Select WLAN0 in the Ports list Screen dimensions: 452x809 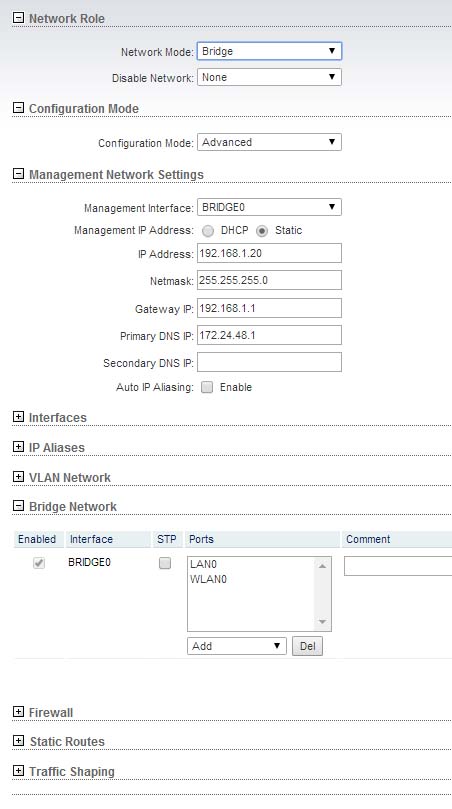[x=208, y=579]
